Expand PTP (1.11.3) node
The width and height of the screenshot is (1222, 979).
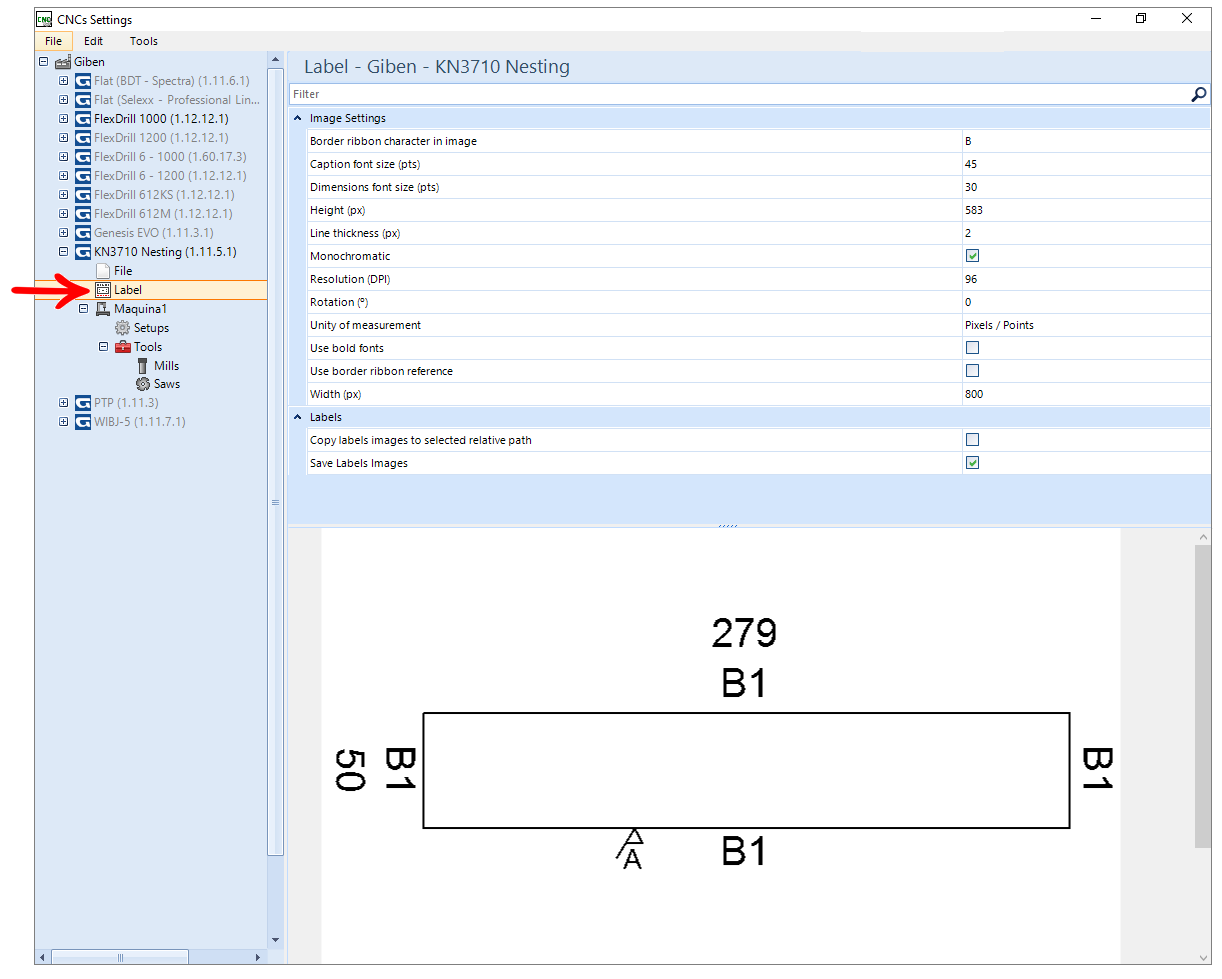[x=64, y=403]
